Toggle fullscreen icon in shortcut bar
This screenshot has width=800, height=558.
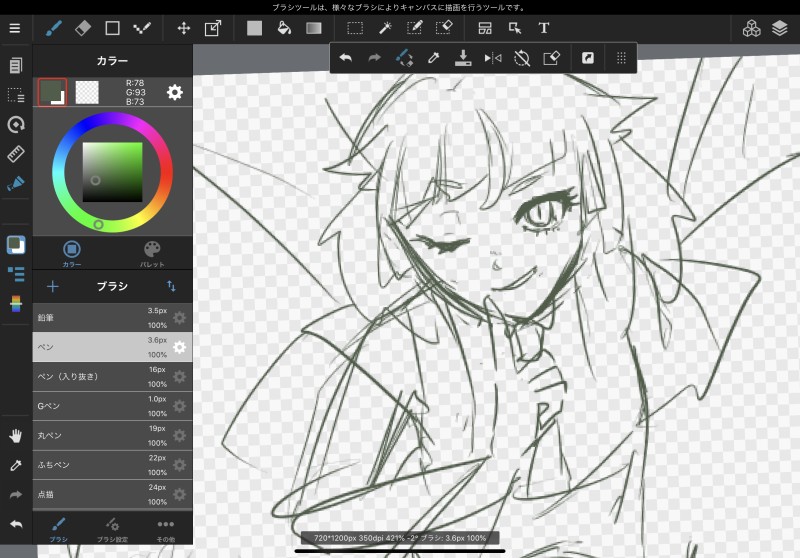[588, 58]
